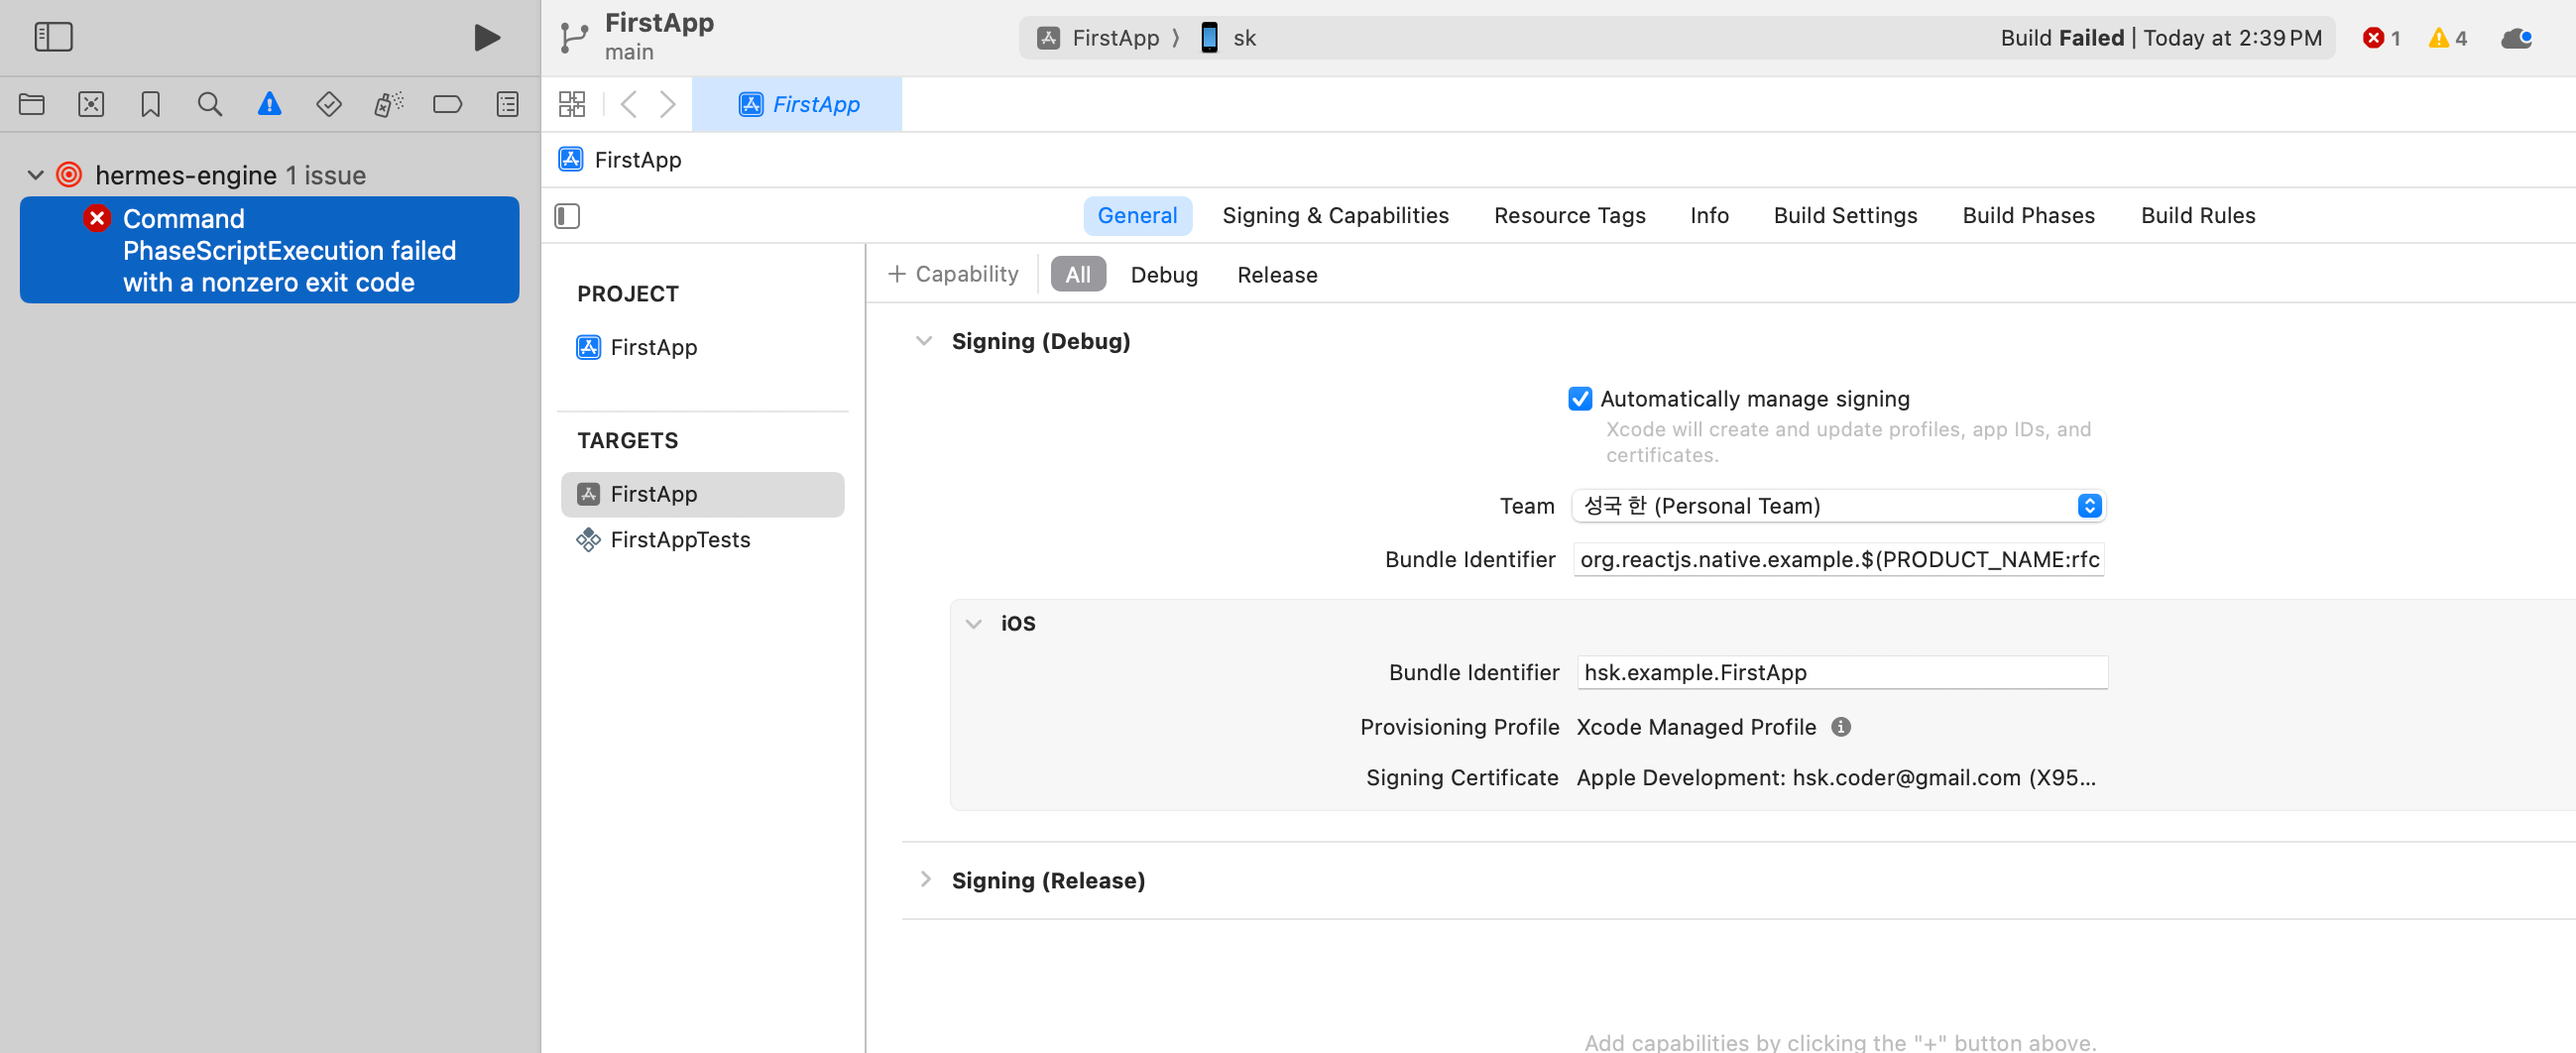The image size is (2576, 1053).
Task: Open the Build Rules tab
Action: (2197, 216)
